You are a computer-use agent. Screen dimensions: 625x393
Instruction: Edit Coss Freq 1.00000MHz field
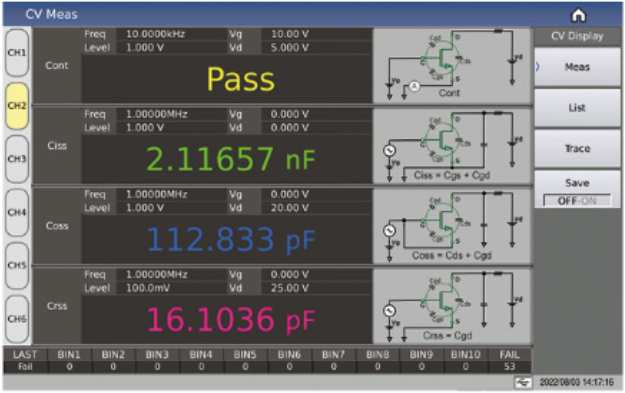tap(171, 195)
